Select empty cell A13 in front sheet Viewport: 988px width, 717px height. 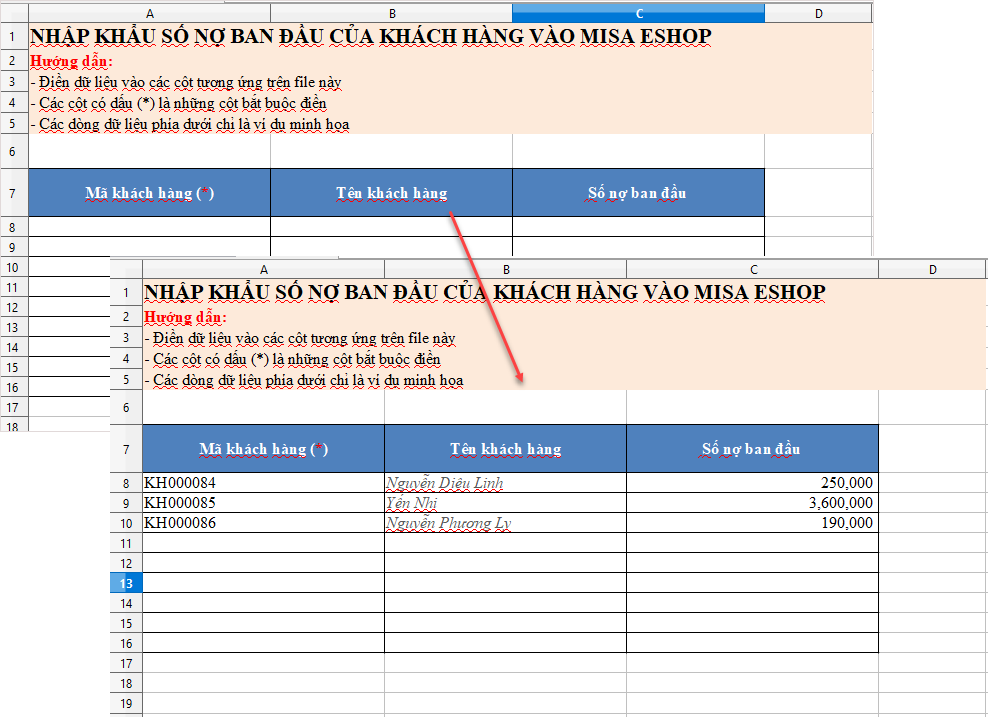pos(263,583)
